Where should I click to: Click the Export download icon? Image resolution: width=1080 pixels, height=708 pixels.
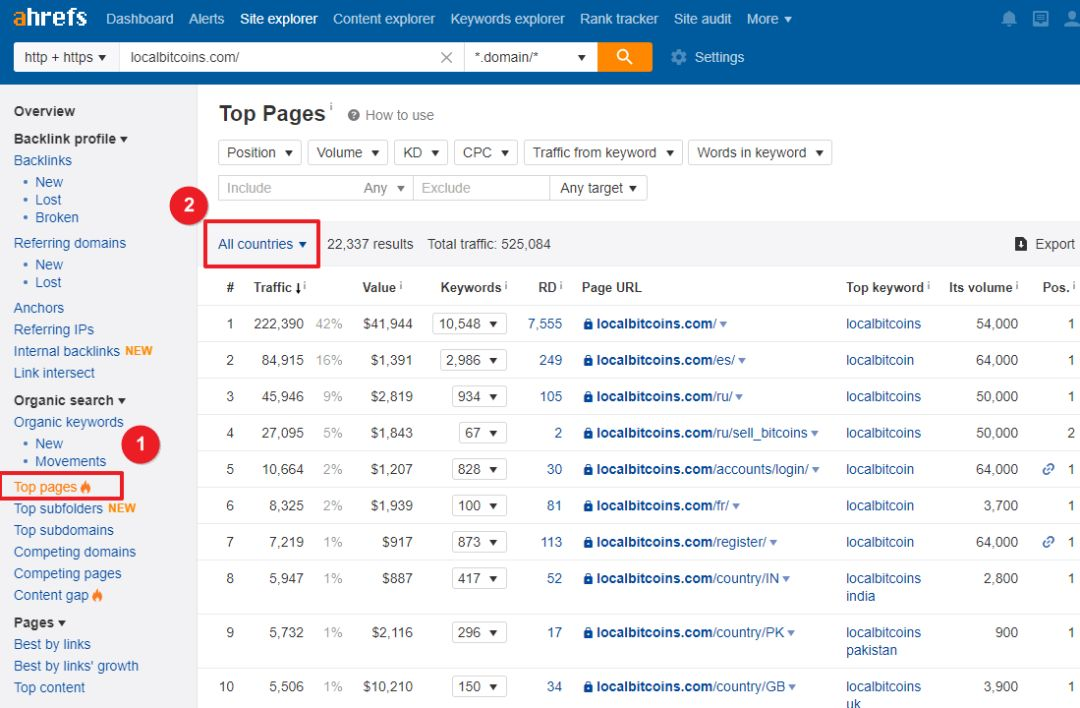tap(1021, 244)
